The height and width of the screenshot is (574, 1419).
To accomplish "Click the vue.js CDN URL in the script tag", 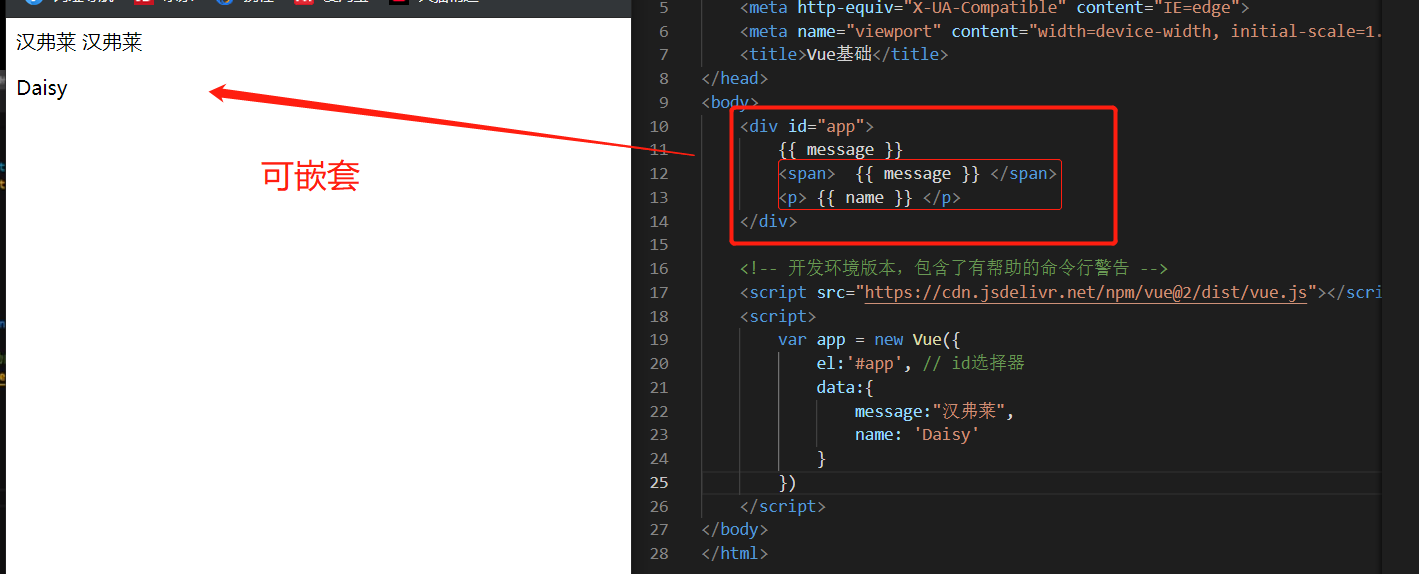I will [1086, 293].
